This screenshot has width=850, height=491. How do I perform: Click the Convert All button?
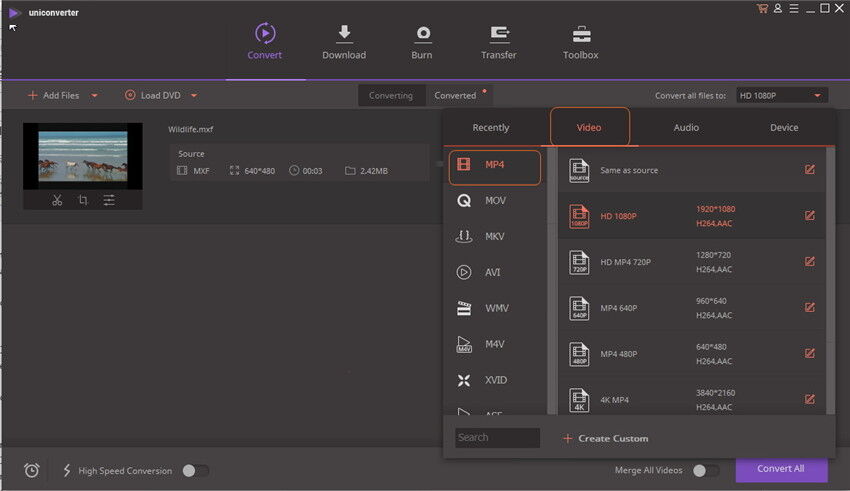coord(781,469)
